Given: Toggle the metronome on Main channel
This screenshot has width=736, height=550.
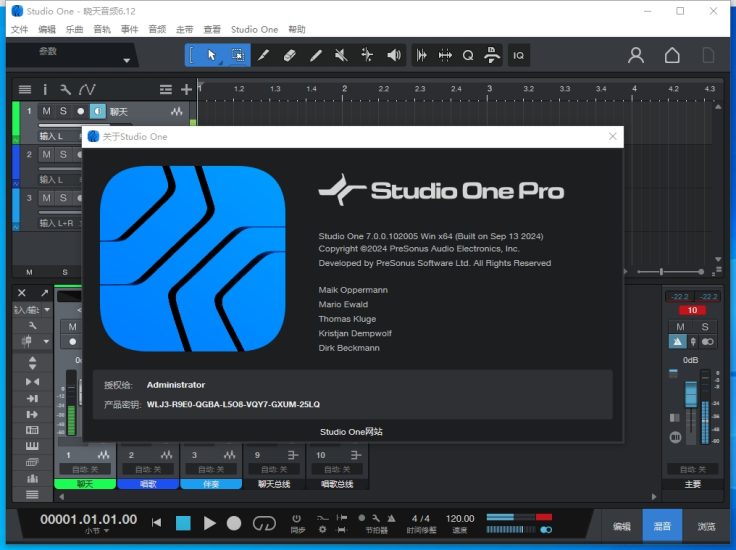Looking at the screenshot, I should click(x=677, y=342).
